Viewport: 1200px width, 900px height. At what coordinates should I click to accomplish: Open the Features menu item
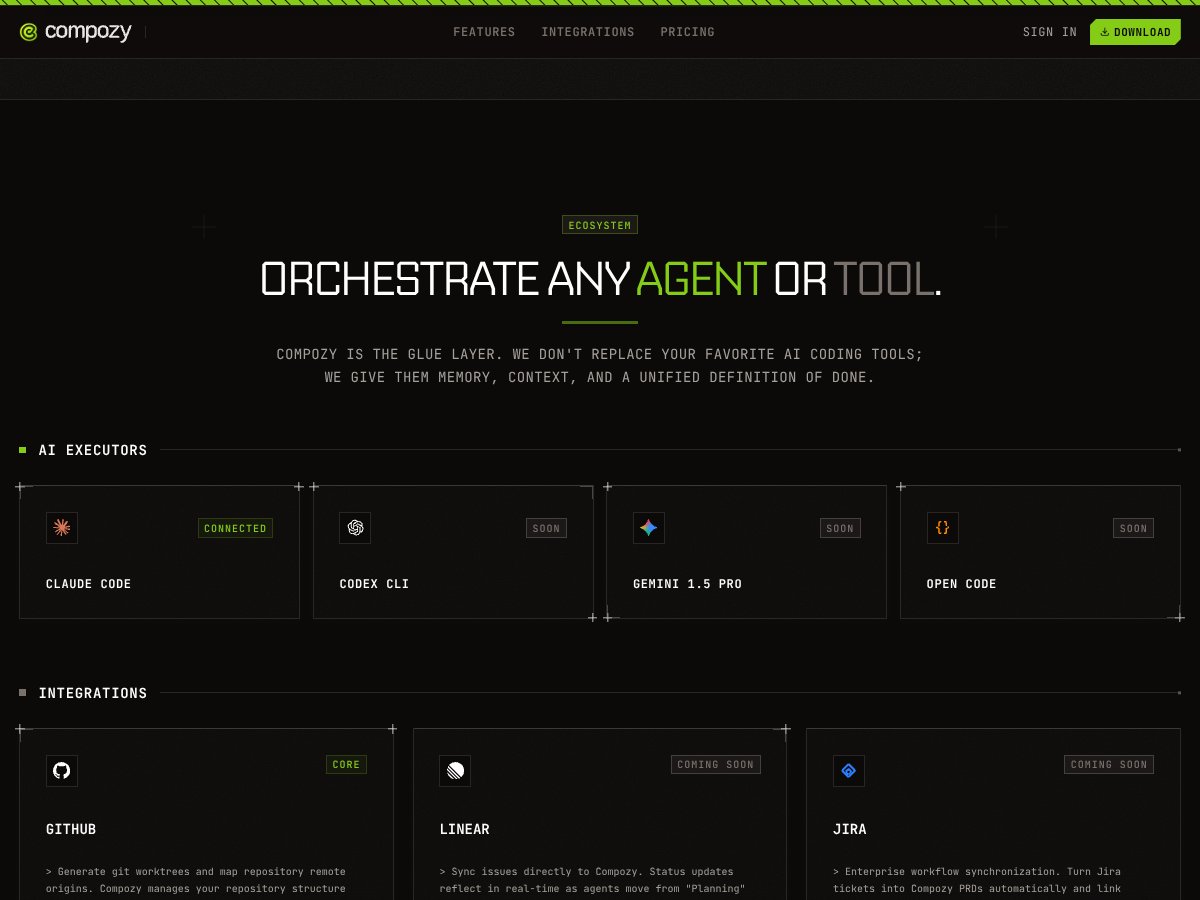484,31
